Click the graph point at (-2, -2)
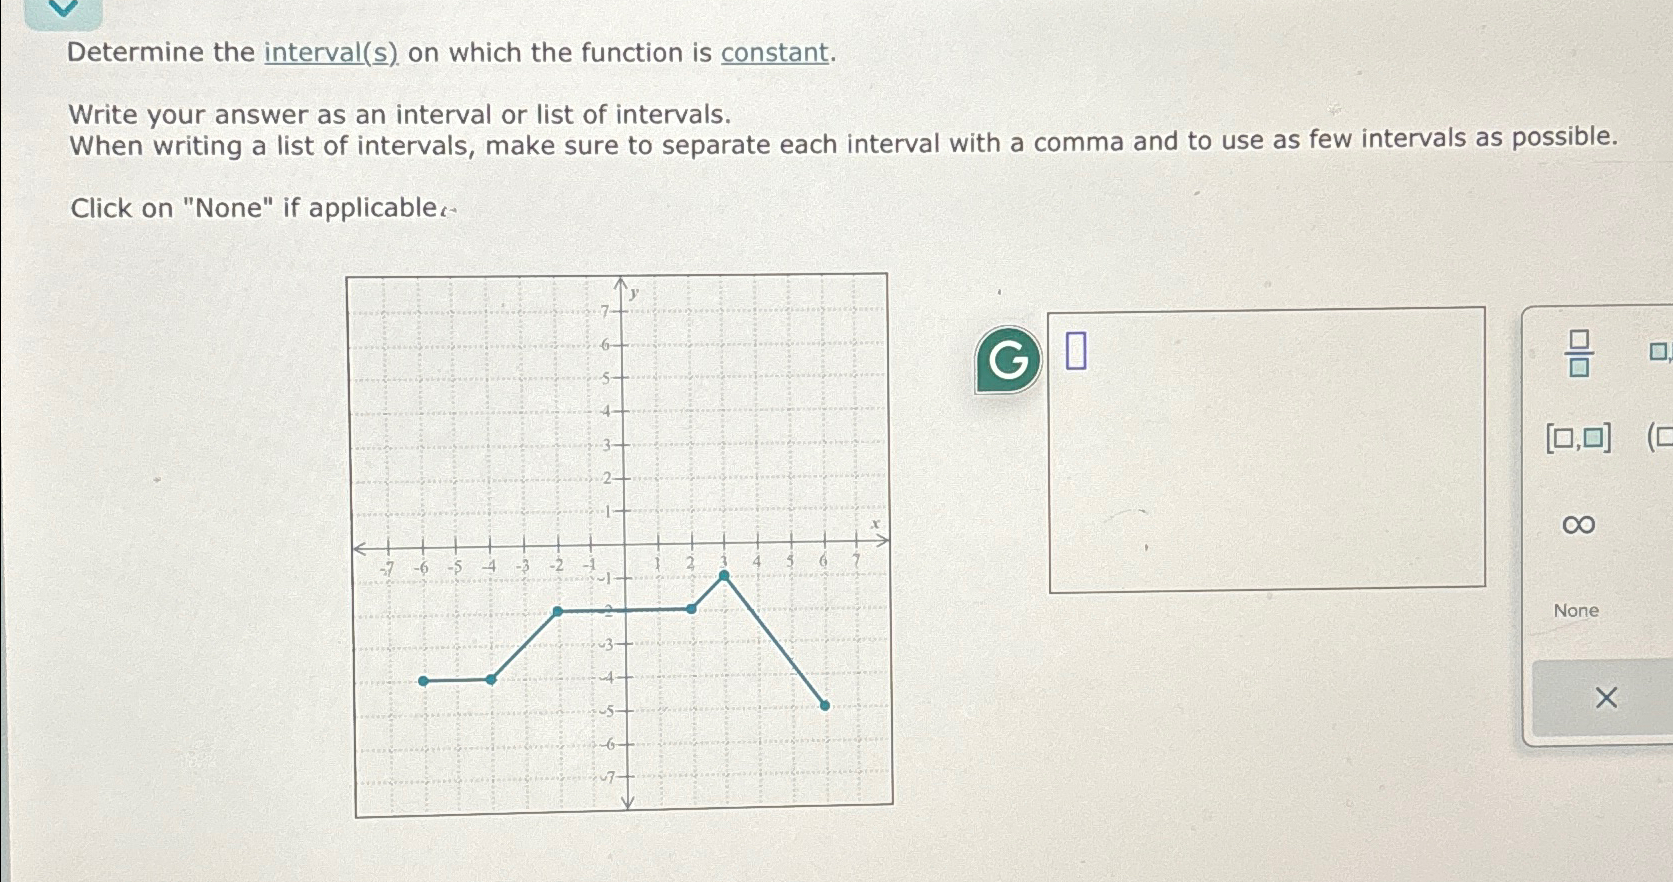The width and height of the screenshot is (1673, 882). (x=557, y=611)
